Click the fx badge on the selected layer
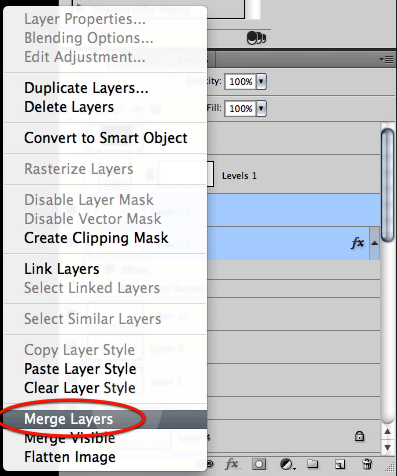 pyautogui.click(x=357, y=243)
